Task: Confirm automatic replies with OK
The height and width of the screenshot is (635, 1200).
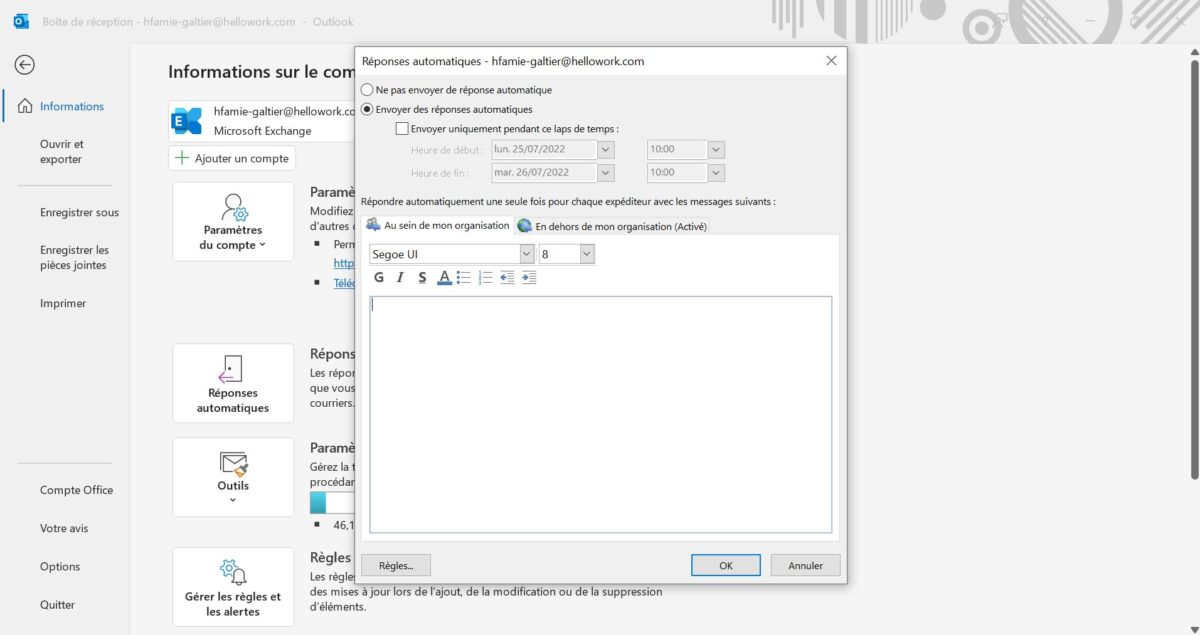Action: 725,564
